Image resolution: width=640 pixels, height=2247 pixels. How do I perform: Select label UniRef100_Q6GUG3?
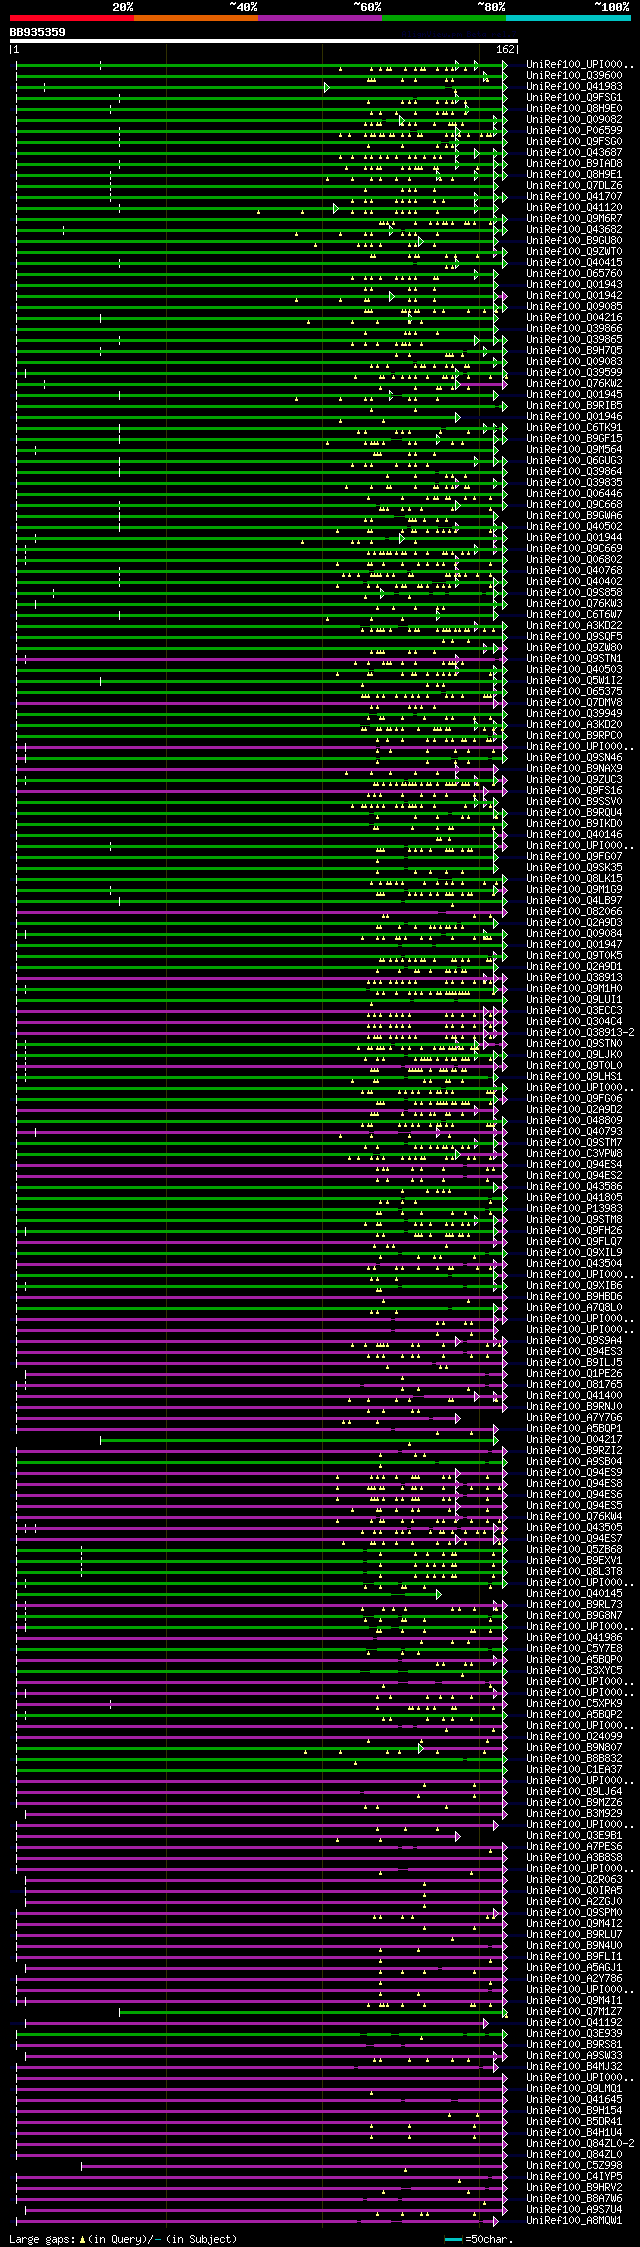[574, 461]
